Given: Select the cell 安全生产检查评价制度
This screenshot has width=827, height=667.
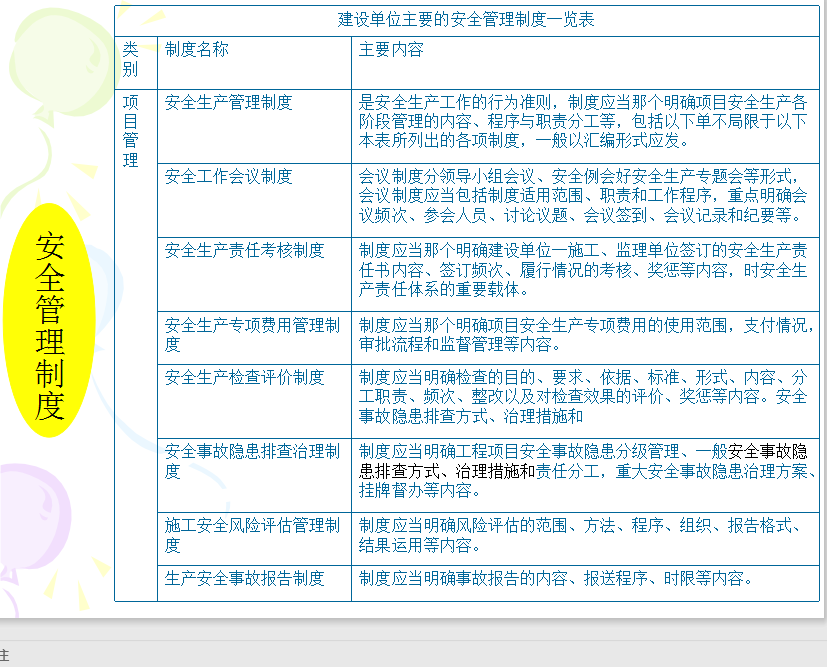Looking at the screenshot, I should (254, 401).
